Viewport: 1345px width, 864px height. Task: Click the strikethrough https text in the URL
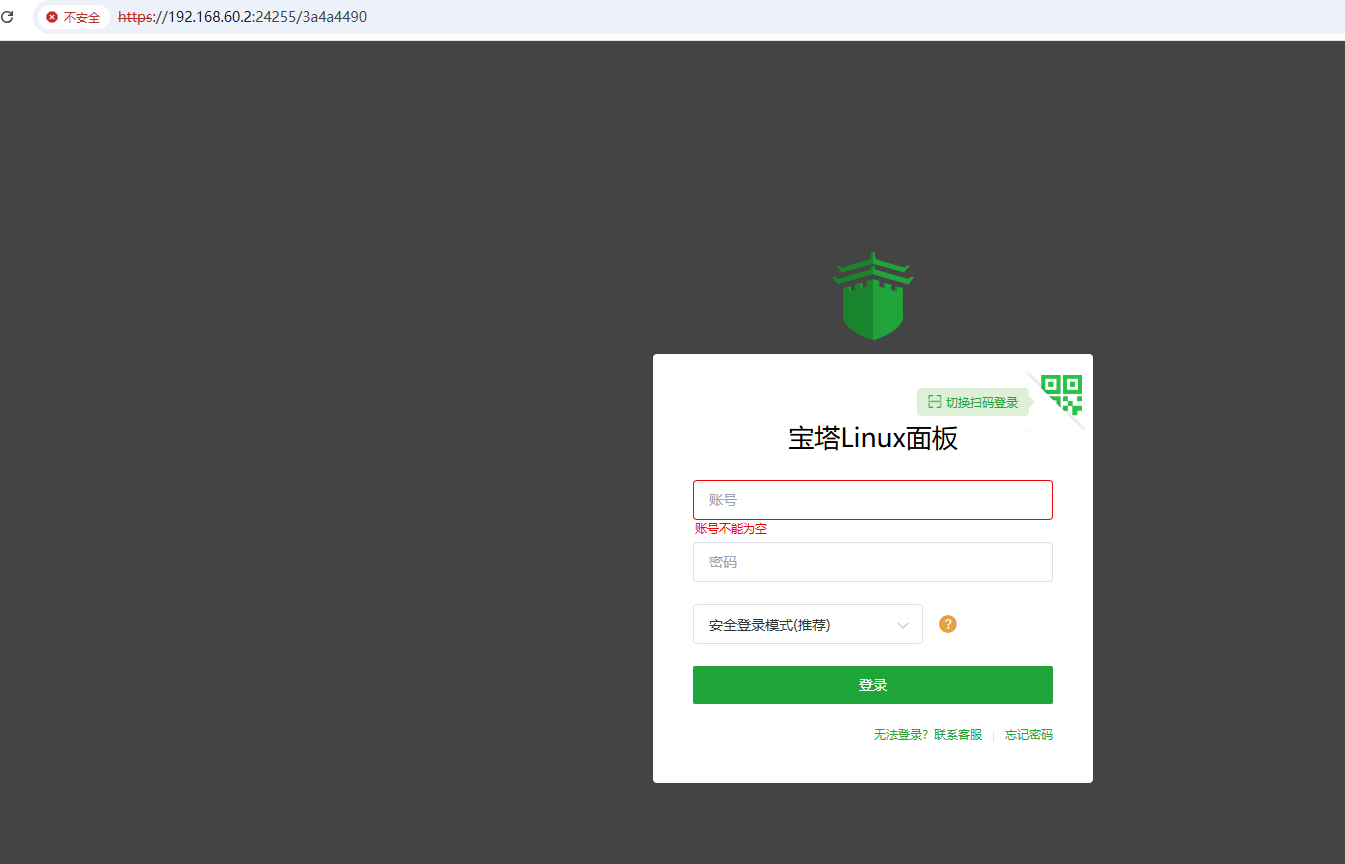135,17
